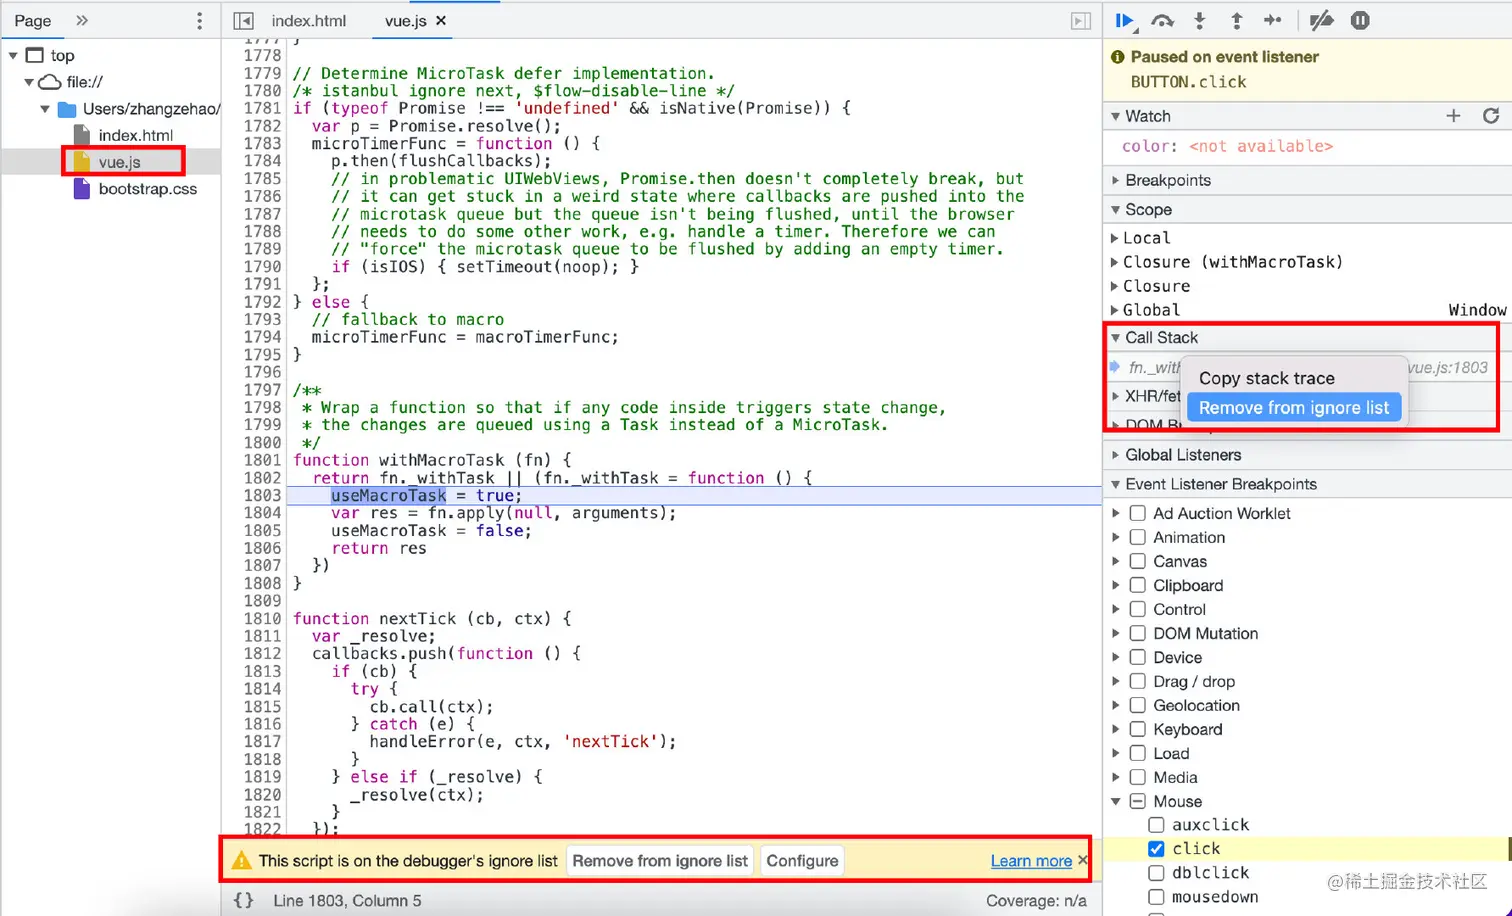The image size is (1512, 916).
Task: Pretty print with curly braces icon
Action: (243, 900)
